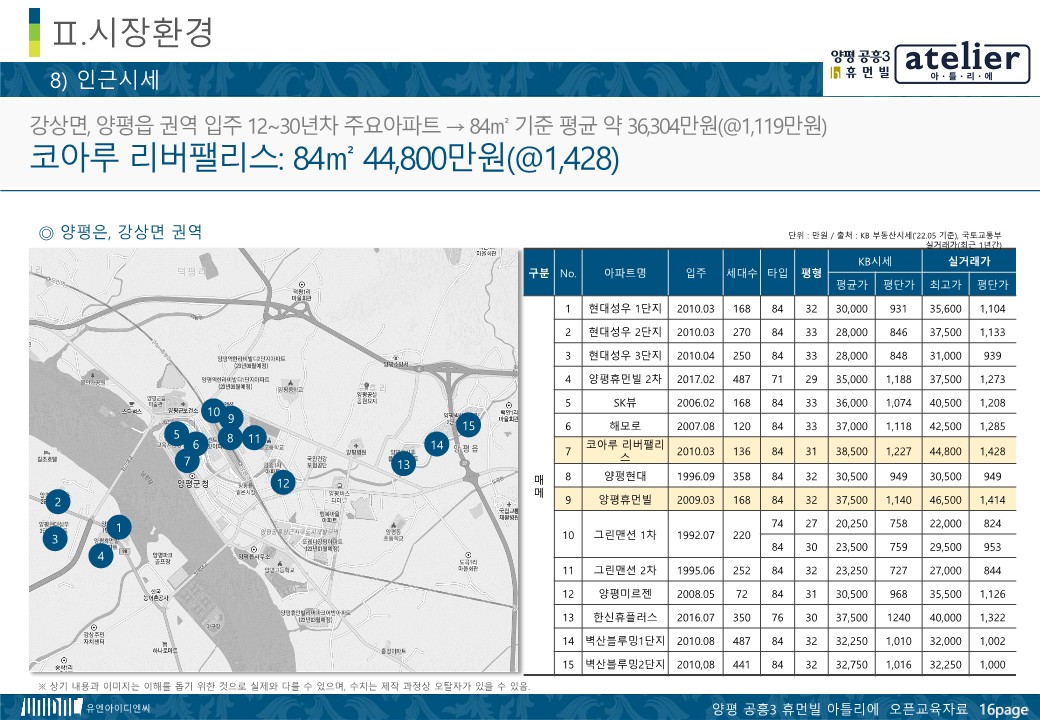The height and width of the screenshot is (720, 1040).
Task: Click map marker number 4
Action: pyautogui.click(x=101, y=556)
